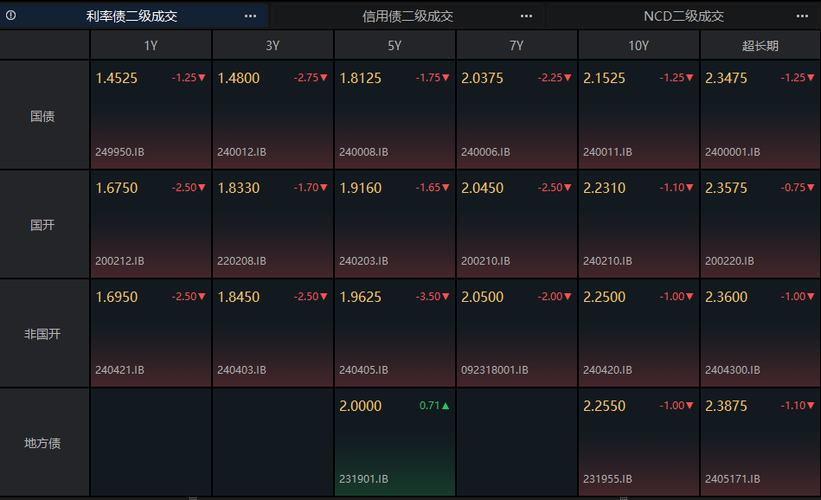This screenshot has width=821, height=500.
Task: Click the 1.4525 国债 1Y yield value
Action: 116,78
